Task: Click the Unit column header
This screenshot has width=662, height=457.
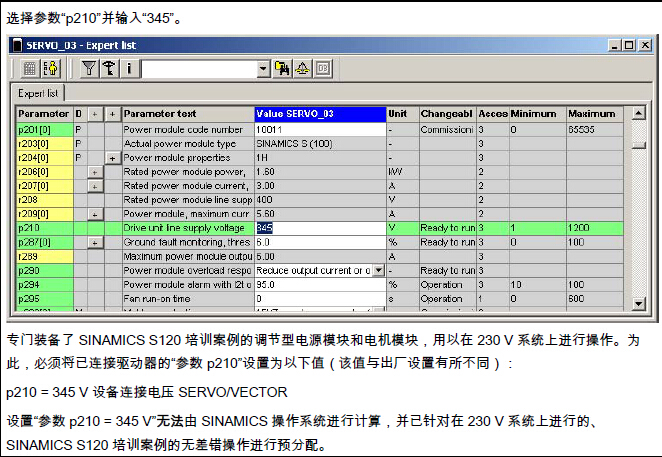Action: 403,114
